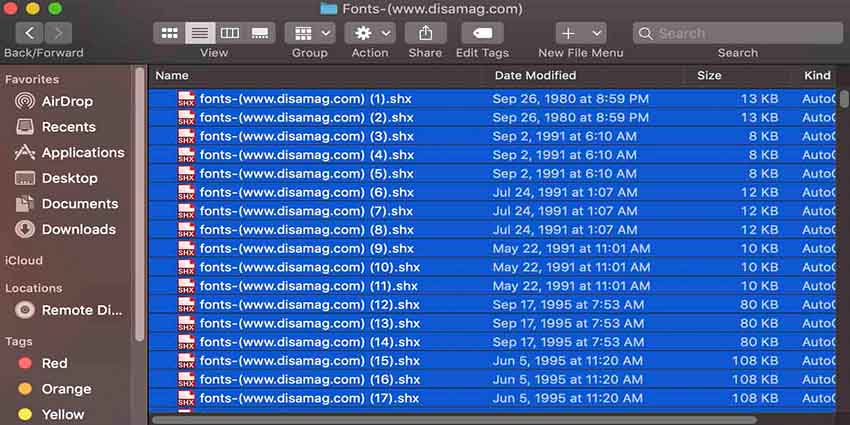The height and width of the screenshot is (425, 850).
Task: Go forward using the forward arrow
Action: [58, 33]
